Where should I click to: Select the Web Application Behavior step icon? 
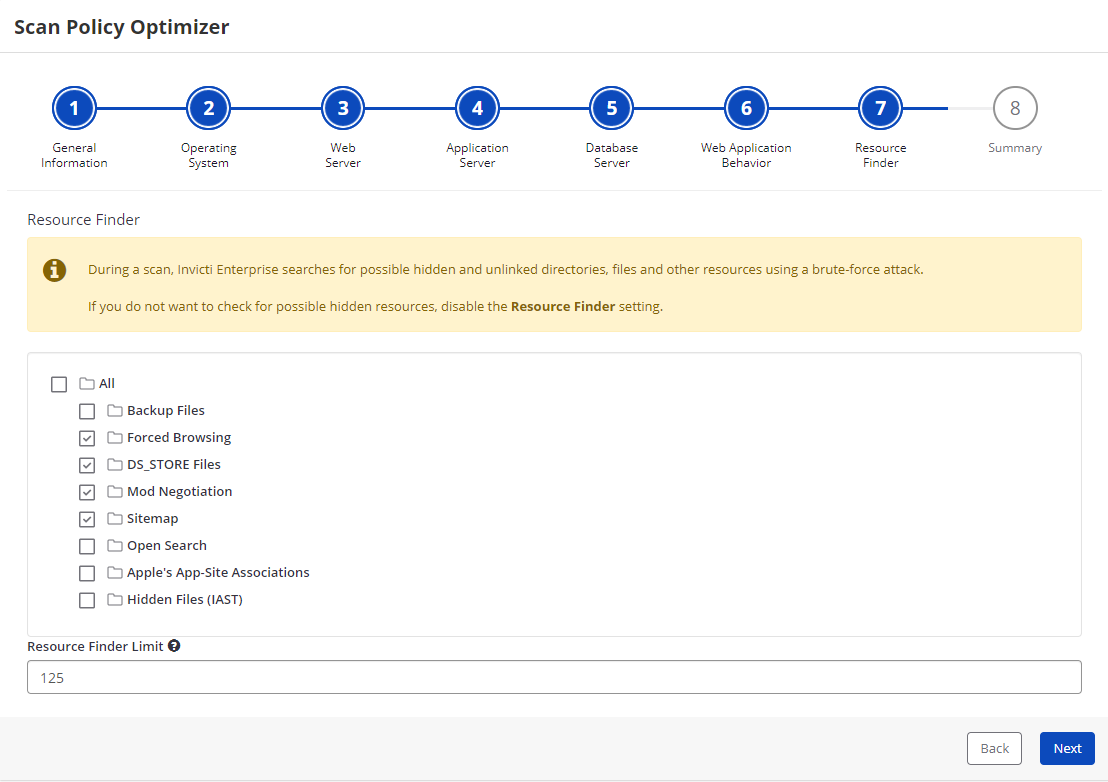pos(746,107)
